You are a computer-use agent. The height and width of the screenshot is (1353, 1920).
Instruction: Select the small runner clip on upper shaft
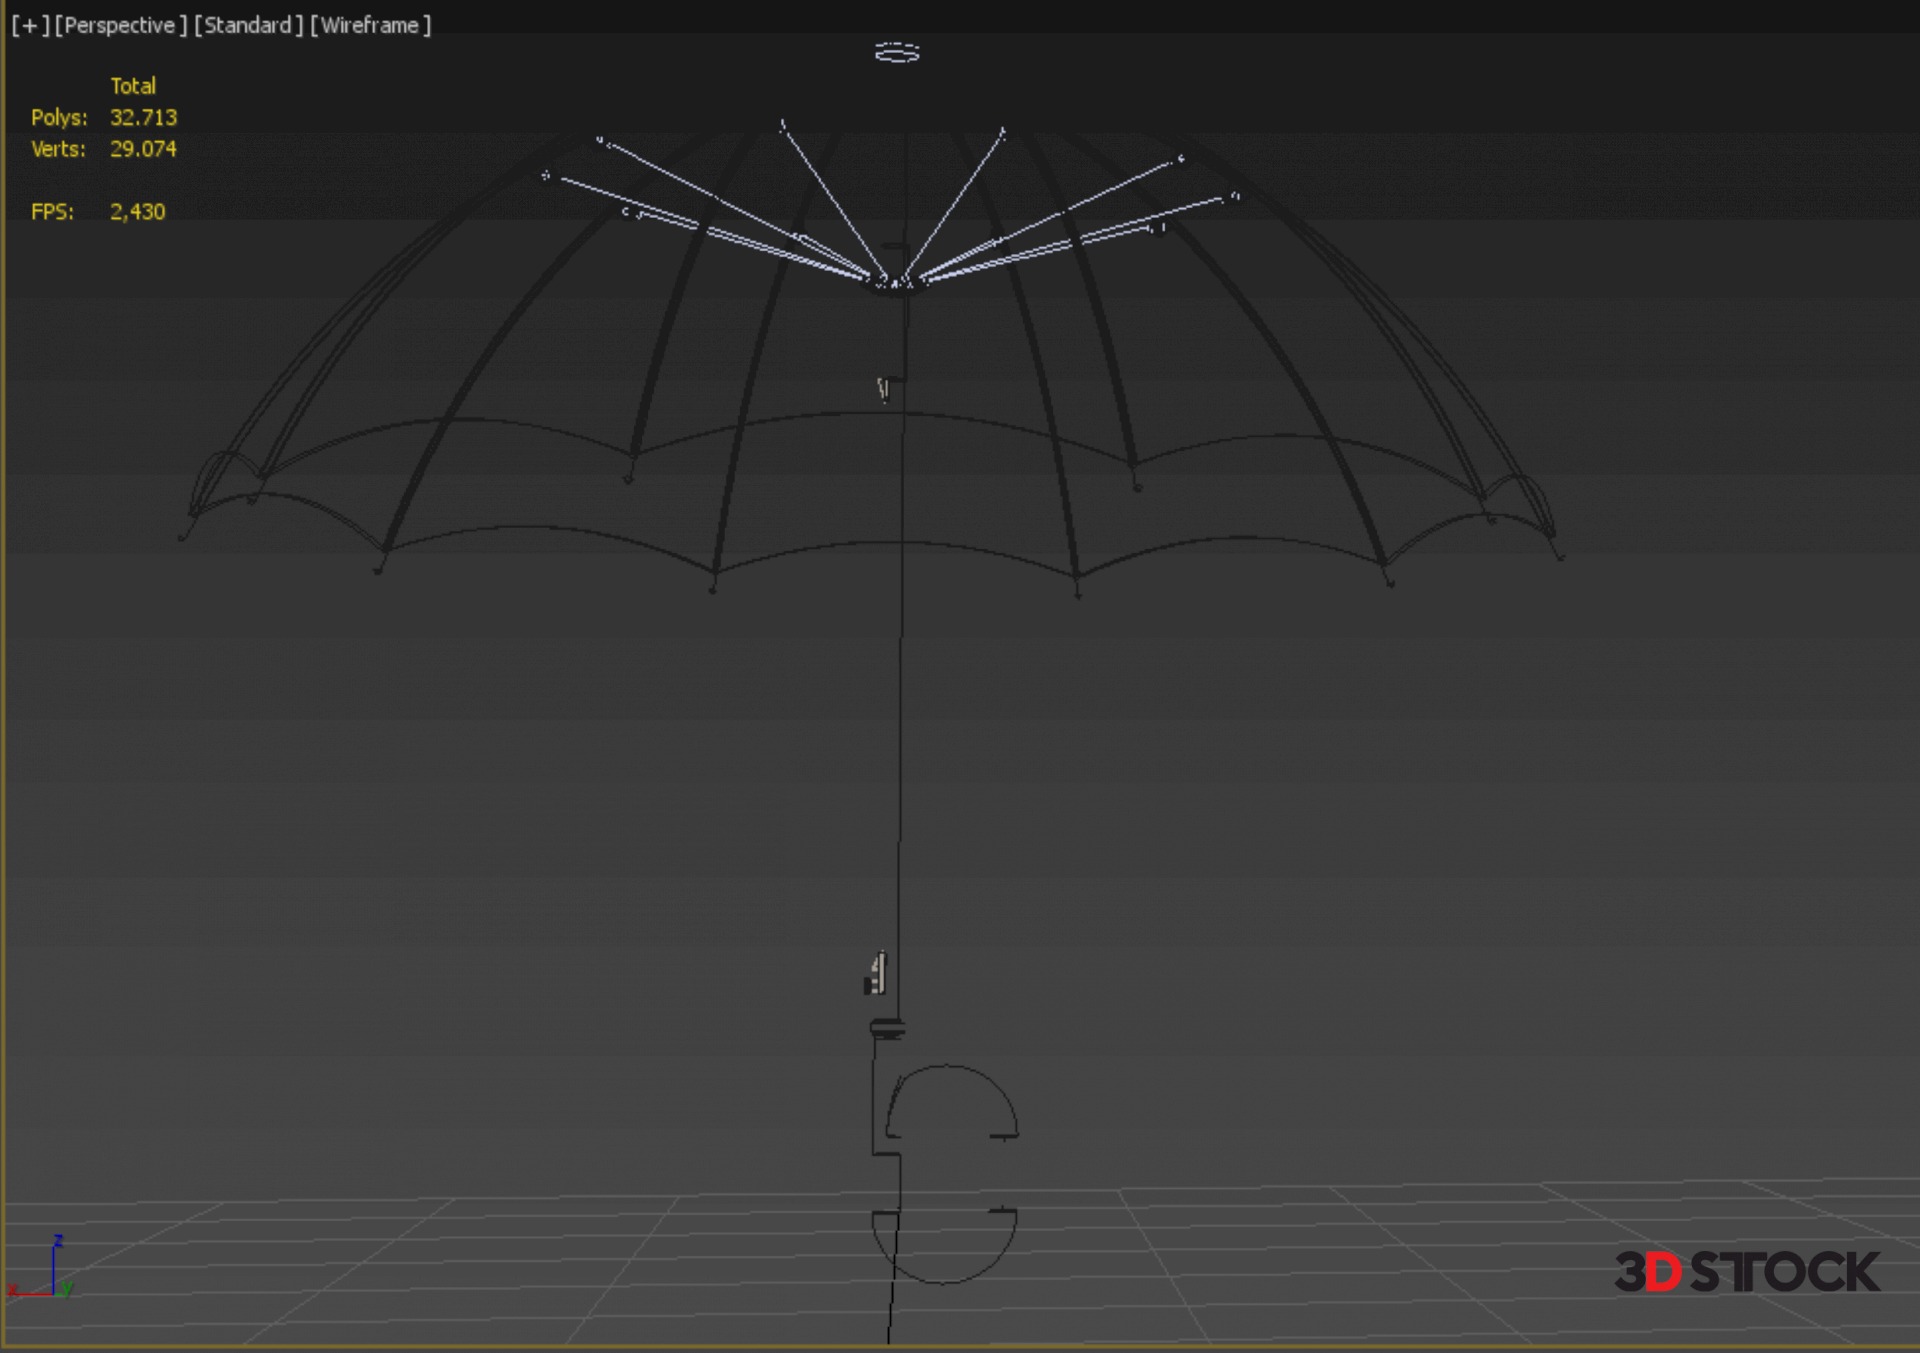[x=884, y=389]
